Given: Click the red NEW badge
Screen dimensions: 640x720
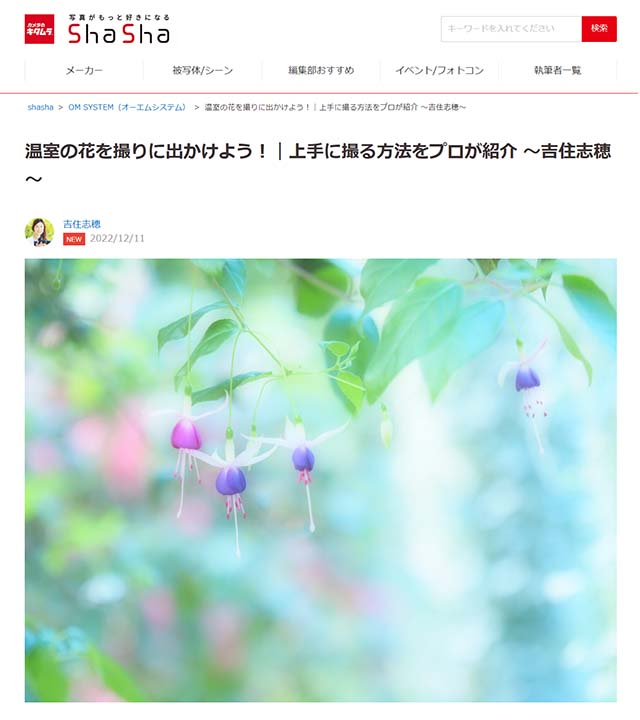Looking at the screenshot, I should 74,239.
